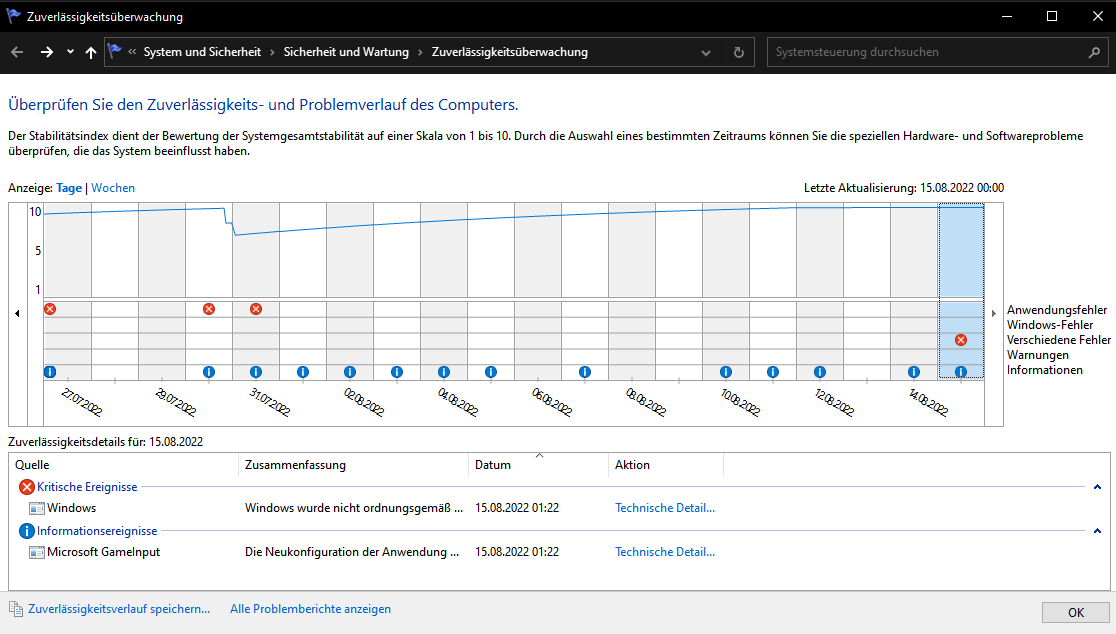Screen dimensions: 1116x634
Task: Click the blue information icon for 14.08.2022
Action: coord(914,371)
